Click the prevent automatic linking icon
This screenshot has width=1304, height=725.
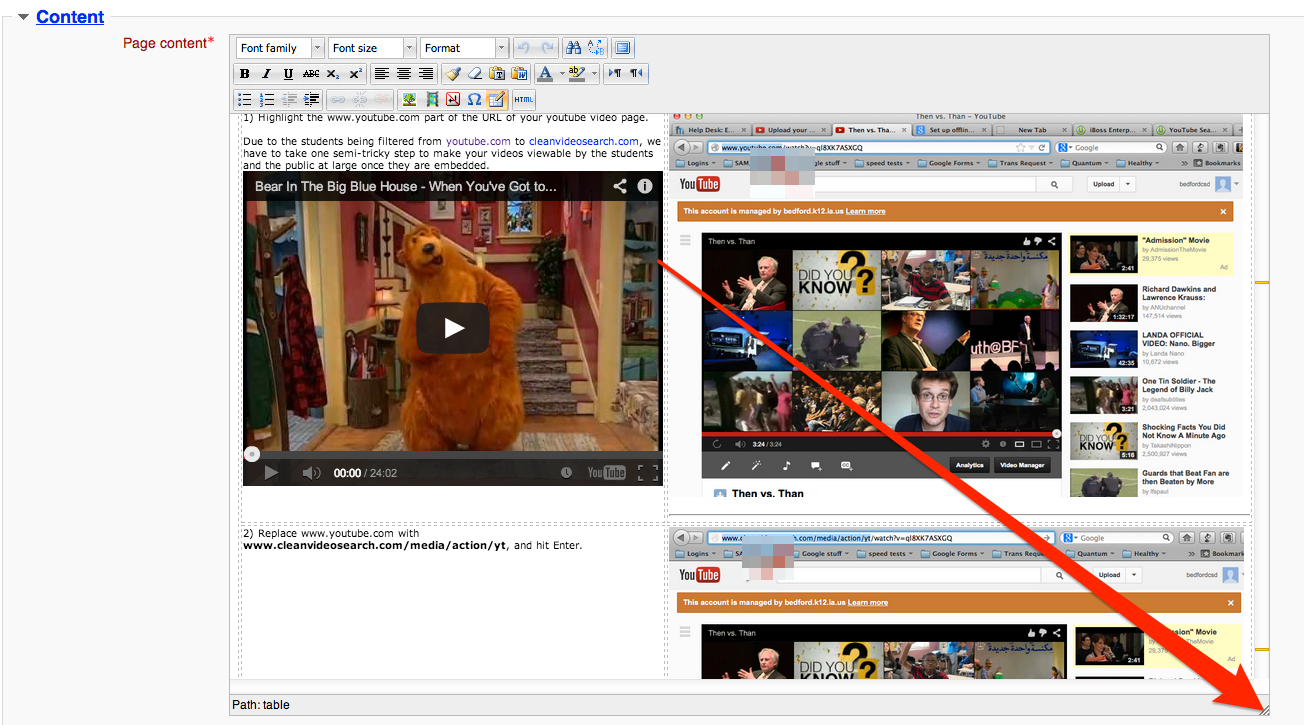pyautogui.click(x=382, y=99)
